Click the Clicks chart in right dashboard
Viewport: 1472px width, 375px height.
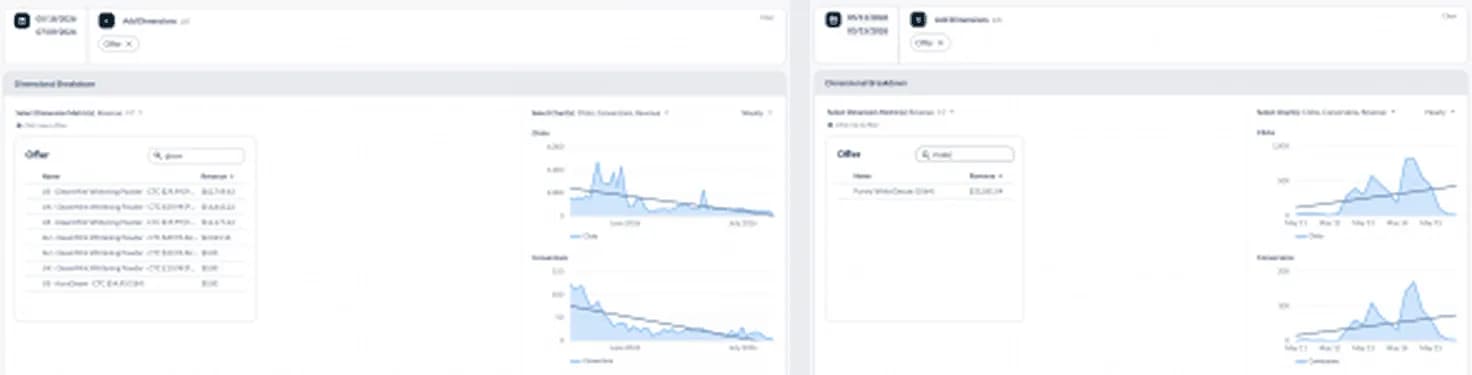point(1375,180)
